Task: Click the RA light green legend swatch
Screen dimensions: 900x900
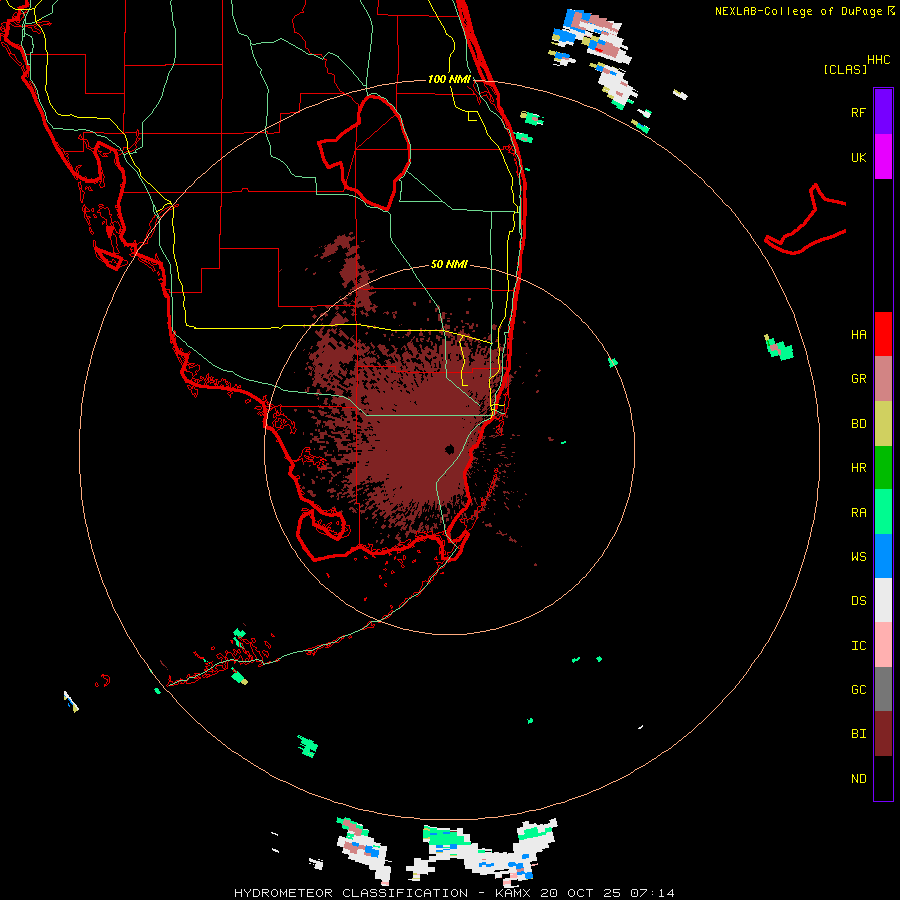Action: tap(883, 512)
